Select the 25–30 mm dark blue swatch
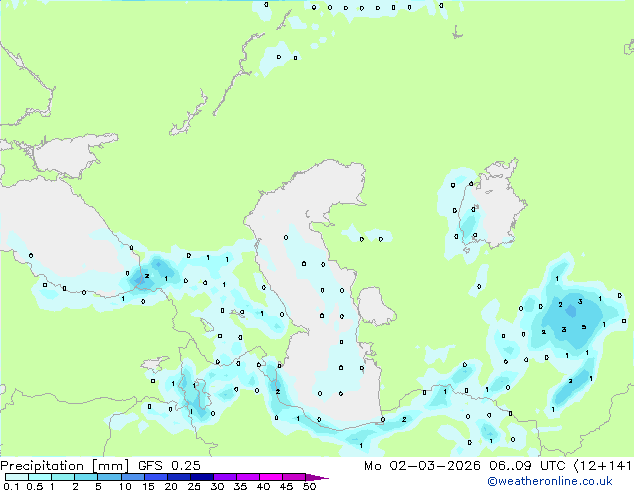634x490 pixels. point(202,477)
